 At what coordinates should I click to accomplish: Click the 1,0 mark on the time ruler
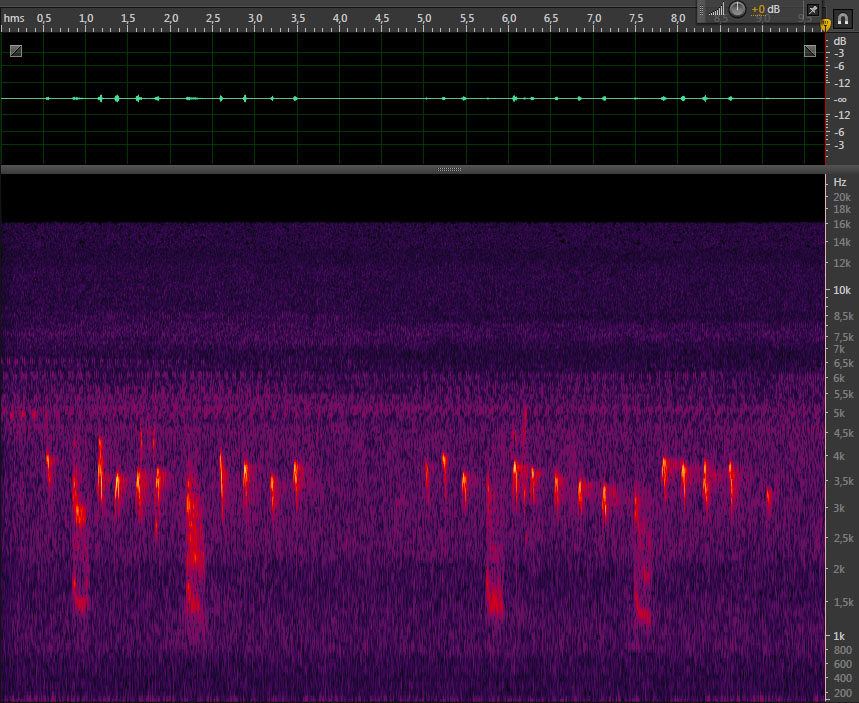[86, 18]
